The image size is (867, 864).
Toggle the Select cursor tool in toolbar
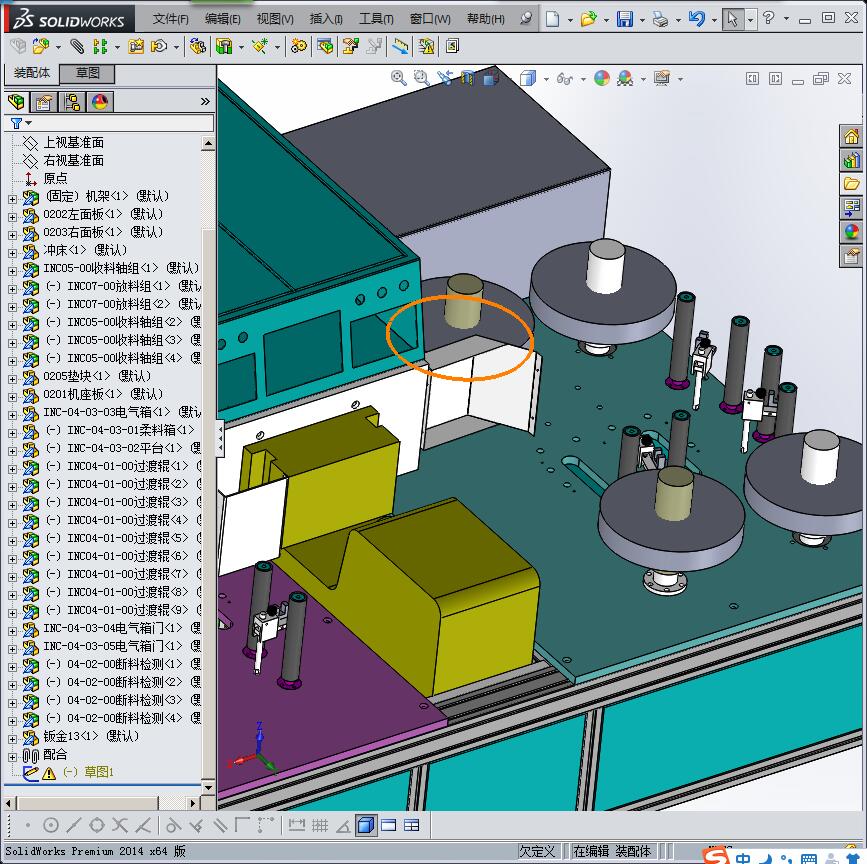click(733, 19)
